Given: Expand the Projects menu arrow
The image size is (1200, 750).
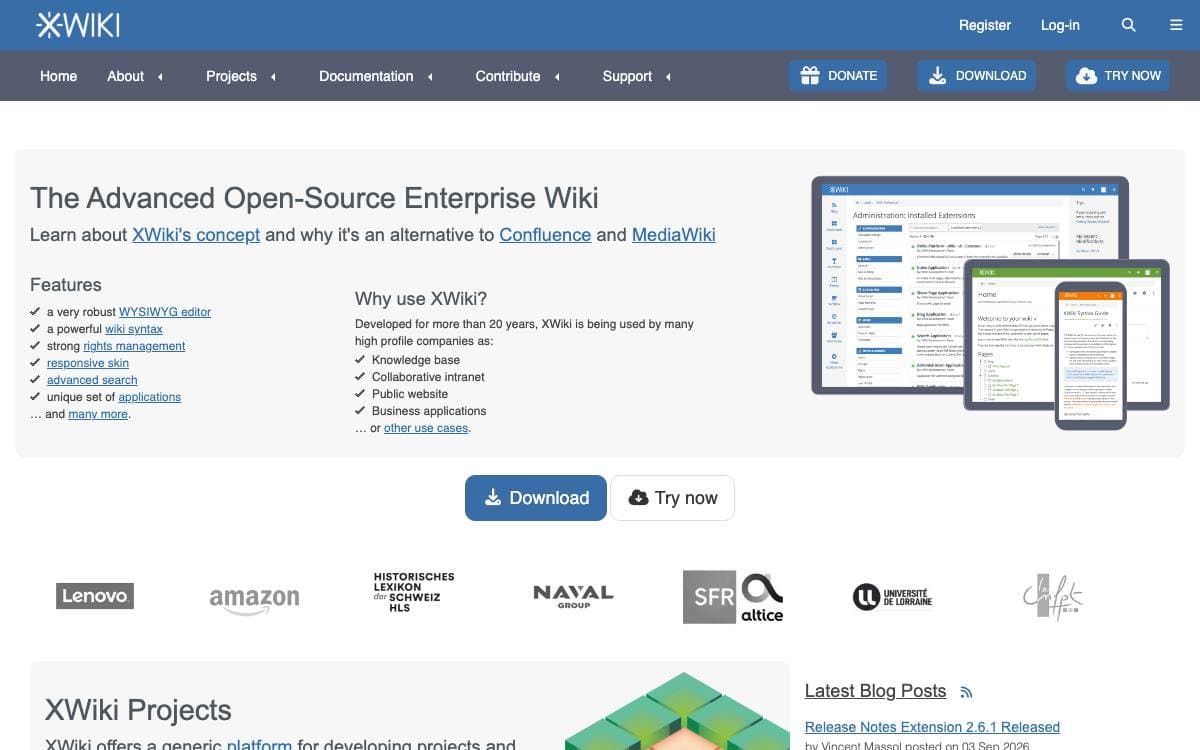Looking at the screenshot, I should (x=273, y=77).
